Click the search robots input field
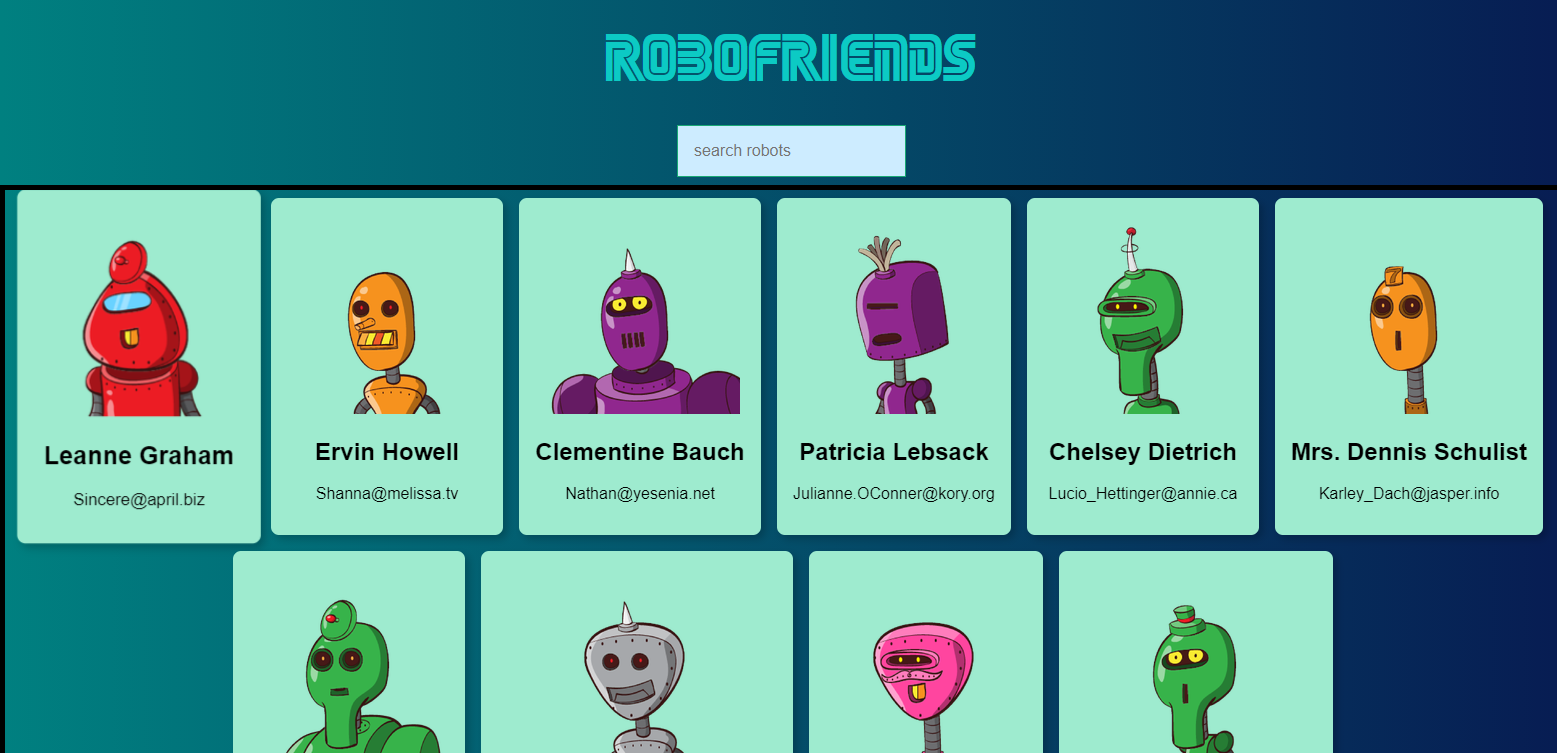The height and width of the screenshot is (753, 1557). click(790, 151)
